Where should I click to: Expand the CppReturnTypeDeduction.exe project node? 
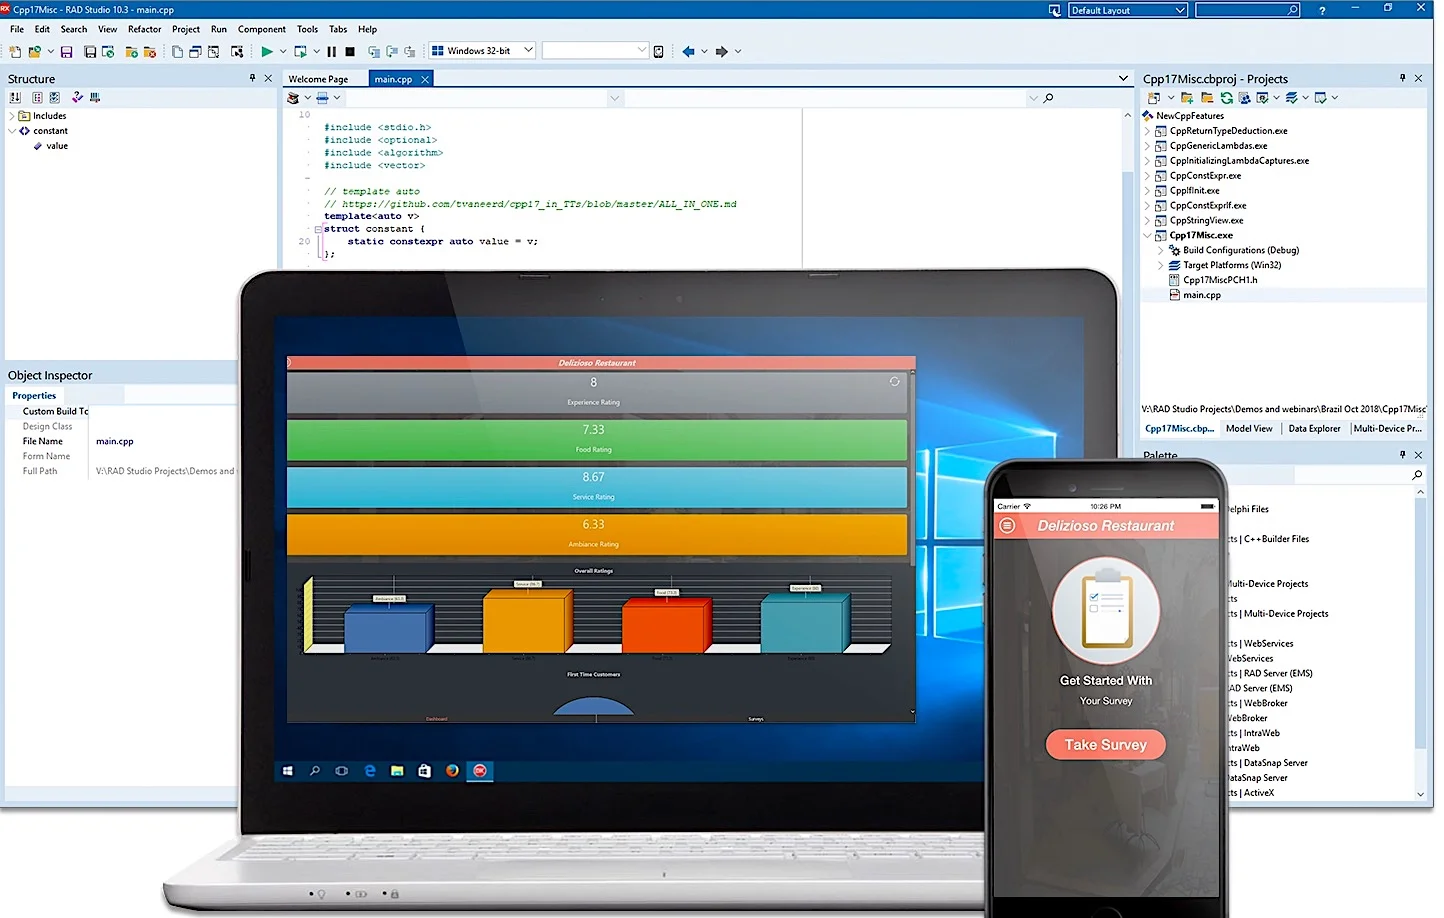[x=1147, y=131]
